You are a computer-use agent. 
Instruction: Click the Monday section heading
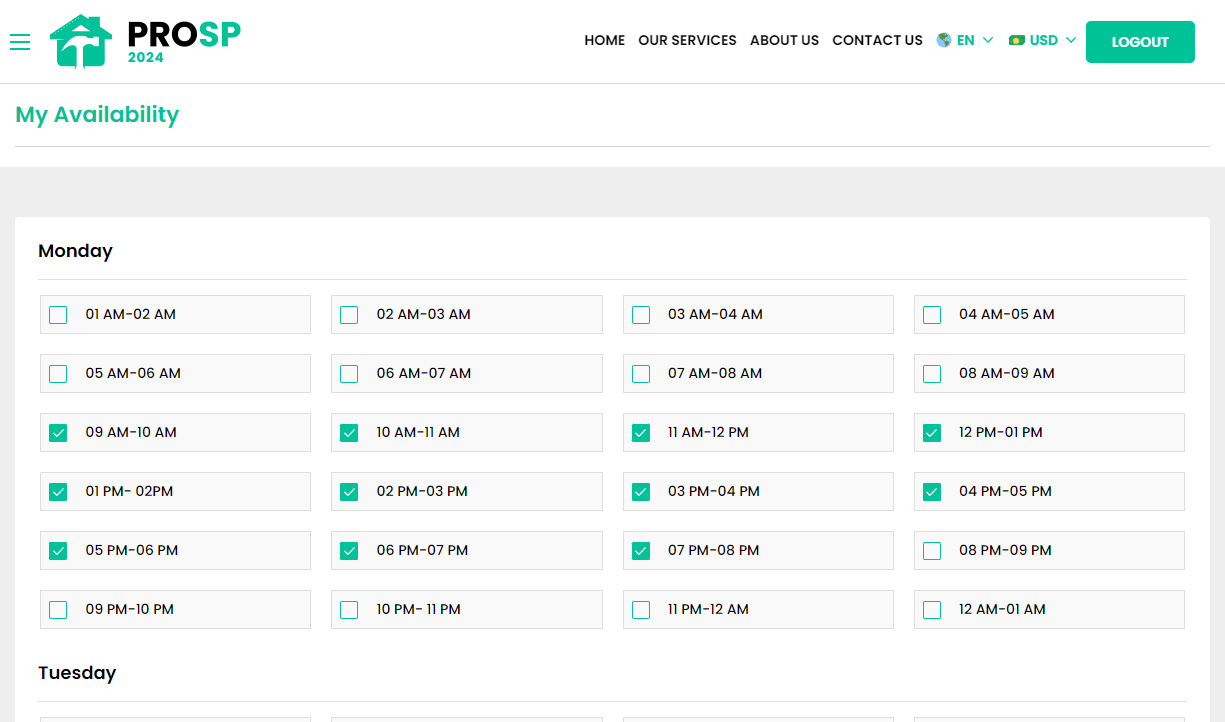click(x=75, y=251)
